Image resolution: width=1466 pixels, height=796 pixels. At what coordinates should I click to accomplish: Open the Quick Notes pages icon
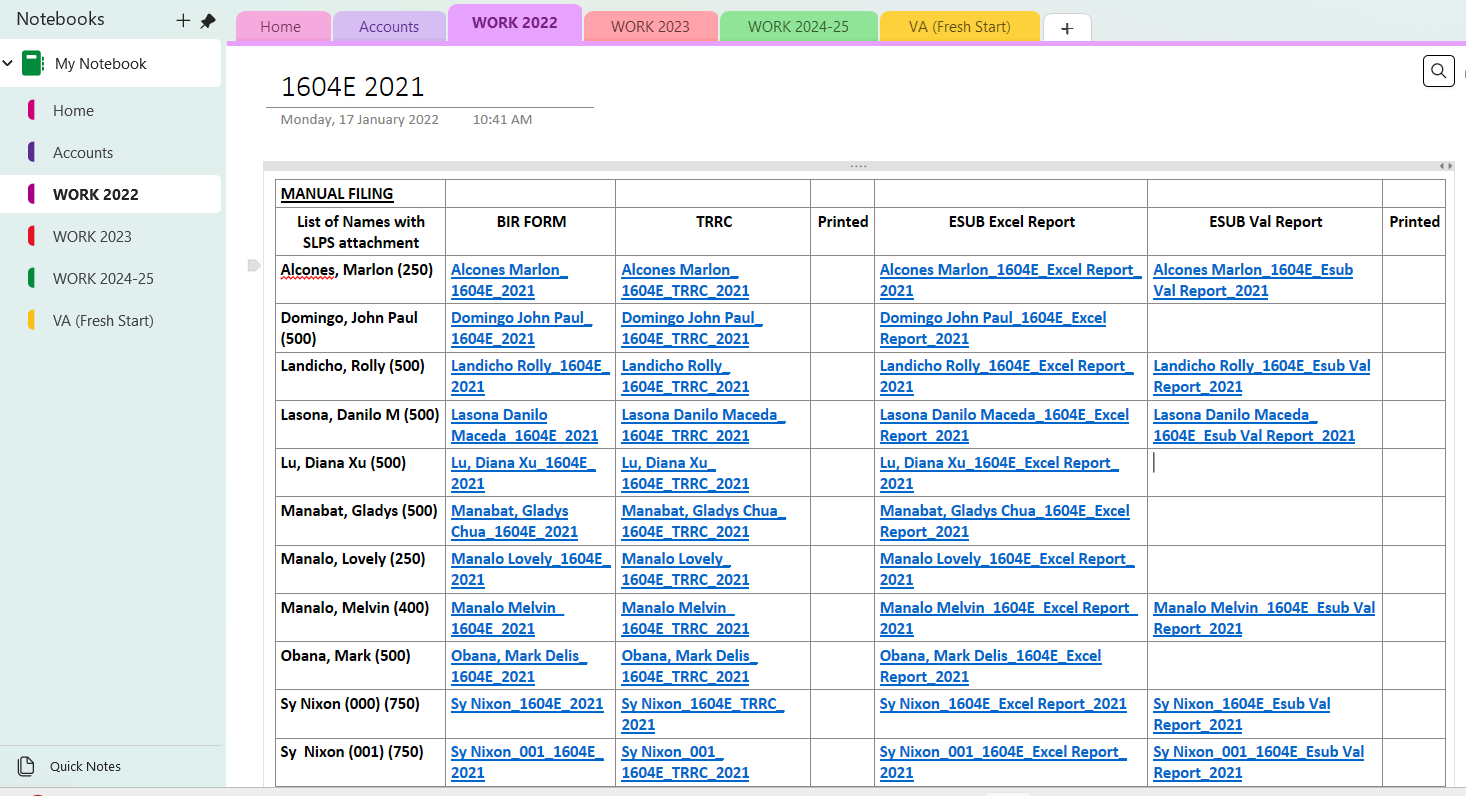[26, 766]
